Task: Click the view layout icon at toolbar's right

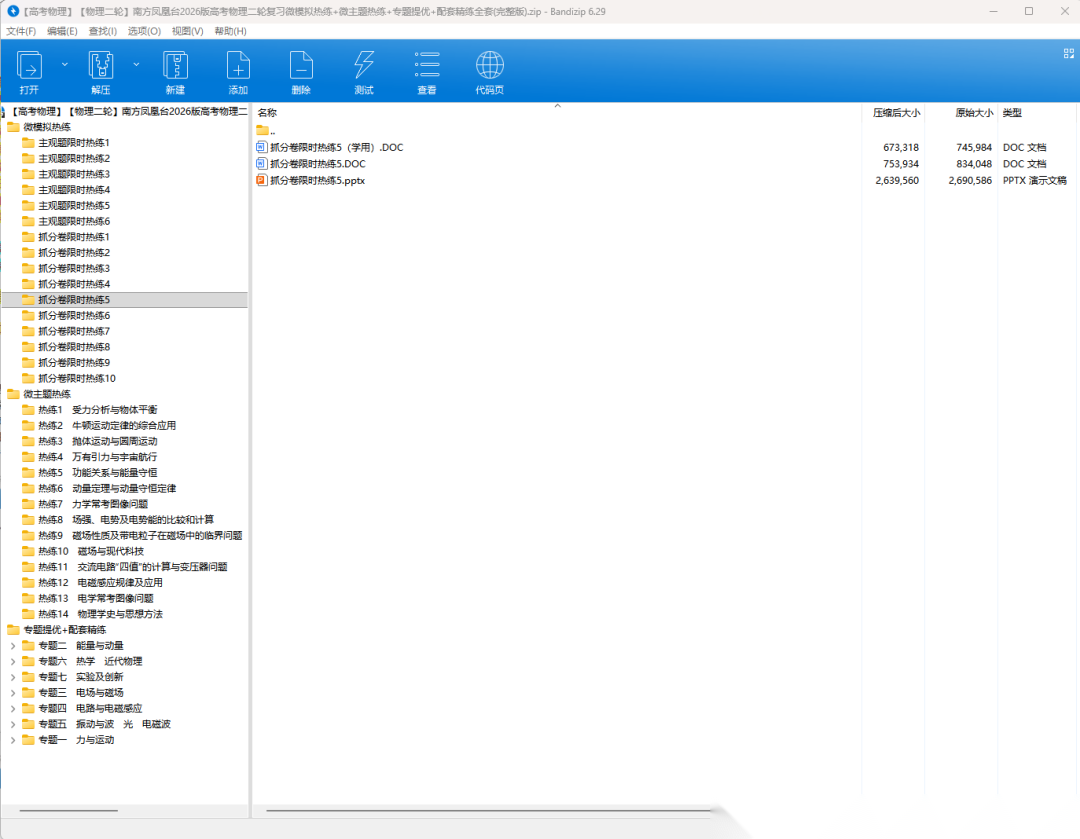Action: pos(1067,53)
